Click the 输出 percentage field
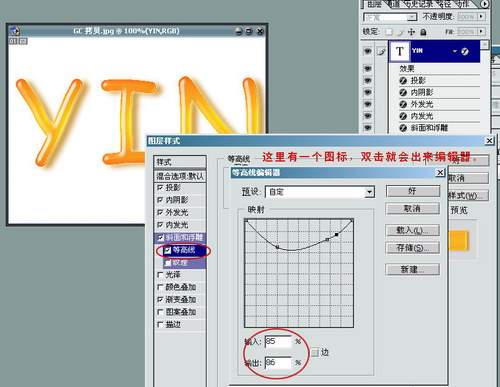The height and width of the screenshot is (387, 500). coord(278,363)
